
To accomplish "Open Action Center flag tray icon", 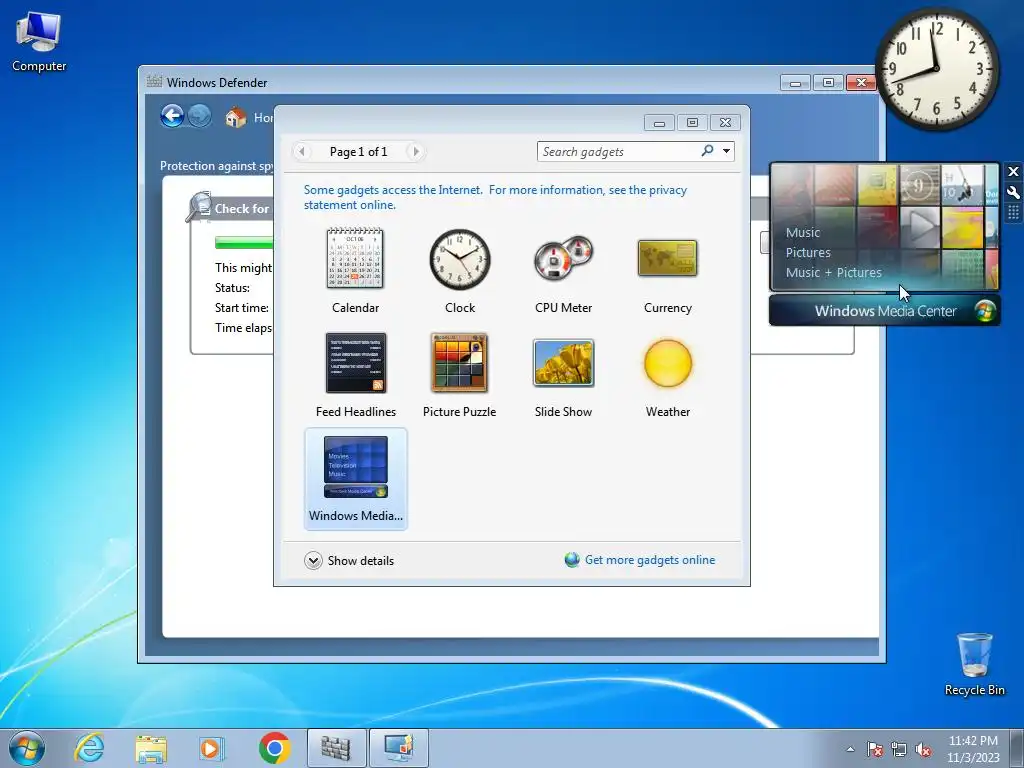I will coord(875,749).
